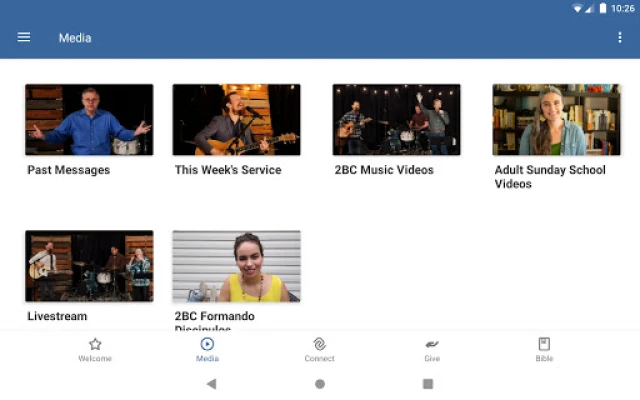
Task: Tap the Welcome star icon
Action: (x=95, y=344)
